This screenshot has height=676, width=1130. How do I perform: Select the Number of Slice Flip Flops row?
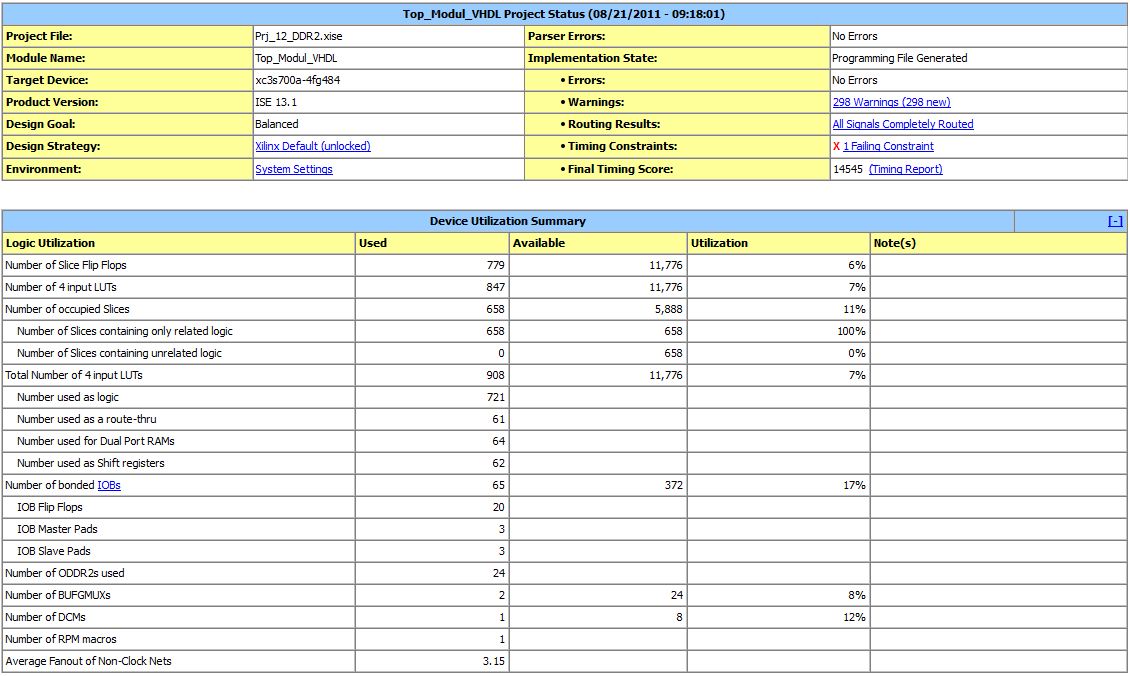[66, 265]
